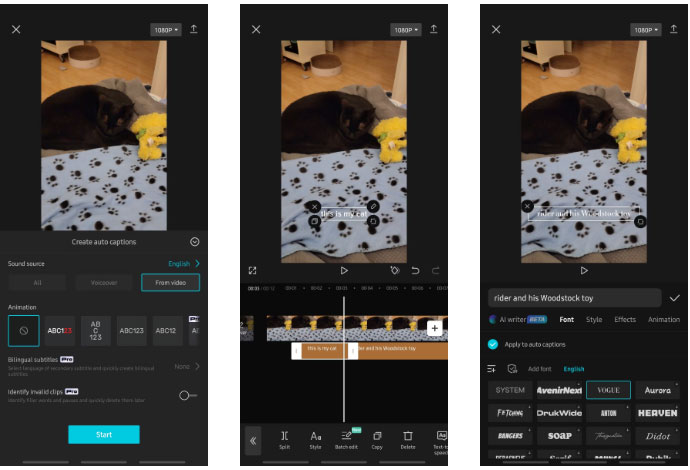Screen dimensions: 690x470
Task: Open fullscreen preview in the middle editor
Action: click(x=253, y=270)
